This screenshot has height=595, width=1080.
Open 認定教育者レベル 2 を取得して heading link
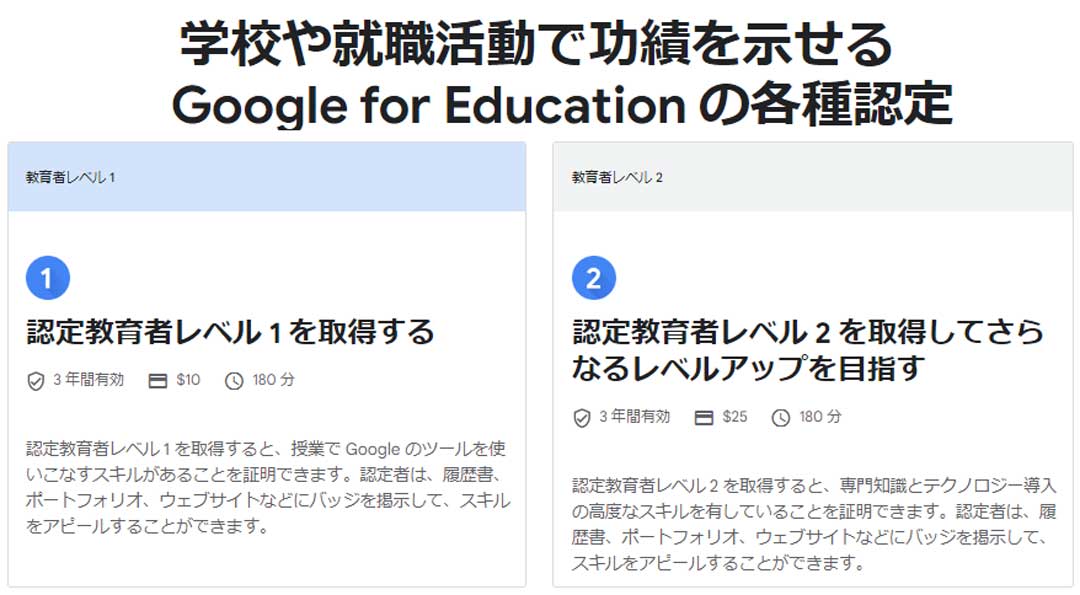click(x=808, y=350)
